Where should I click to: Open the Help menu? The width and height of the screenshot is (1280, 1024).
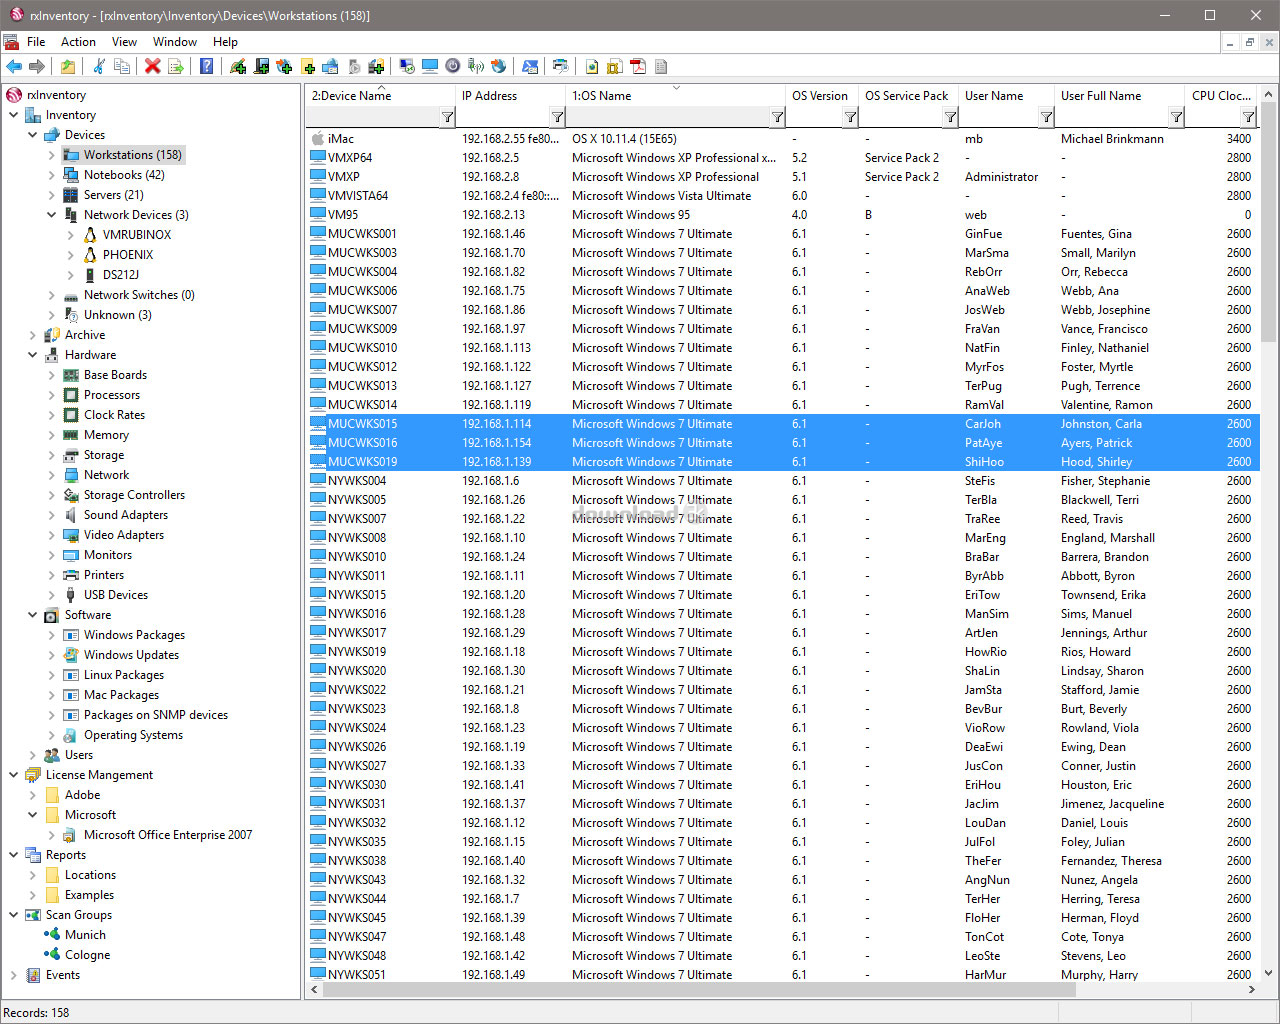tap(225, 42)
